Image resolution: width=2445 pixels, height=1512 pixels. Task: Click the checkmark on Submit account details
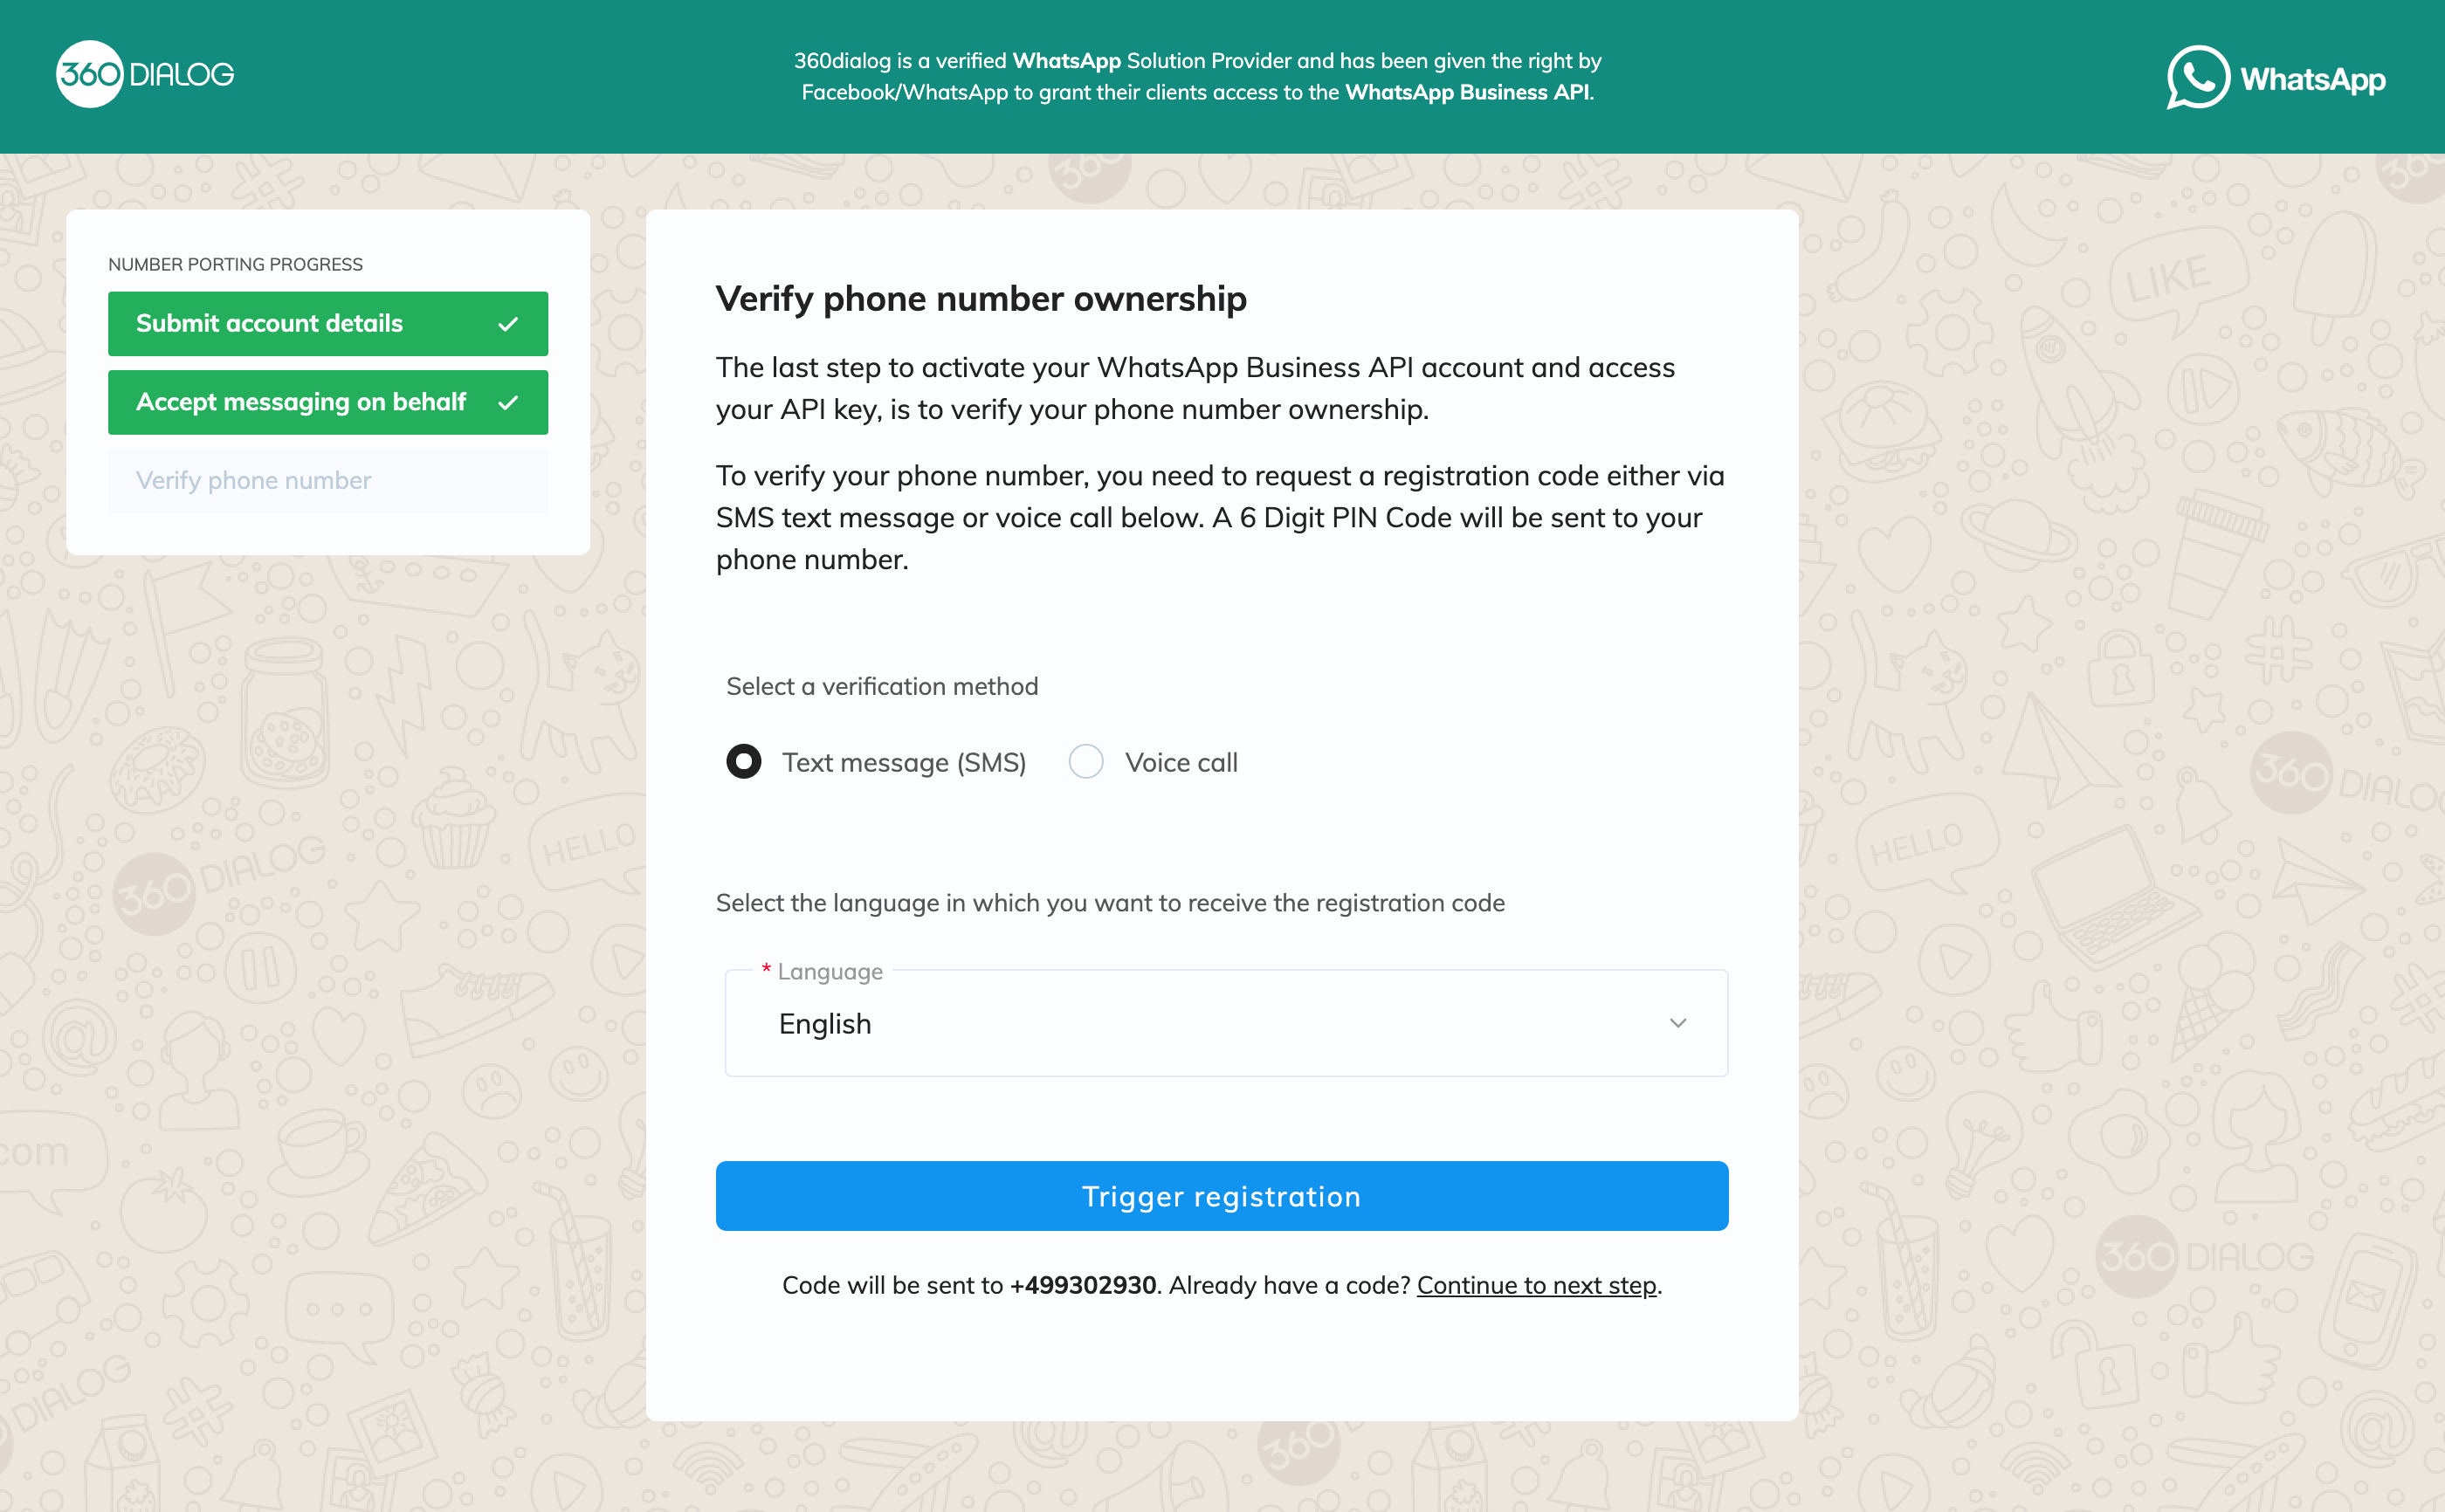(x=508, y=324)
